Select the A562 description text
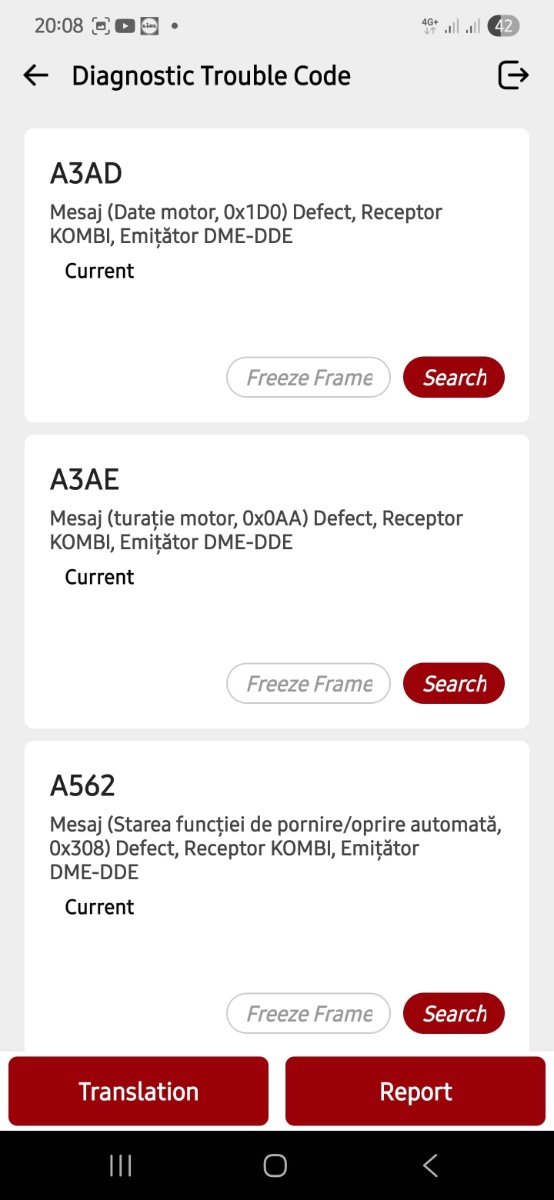554x1200 pixels. pyautogui.click(x=276, y=848)
